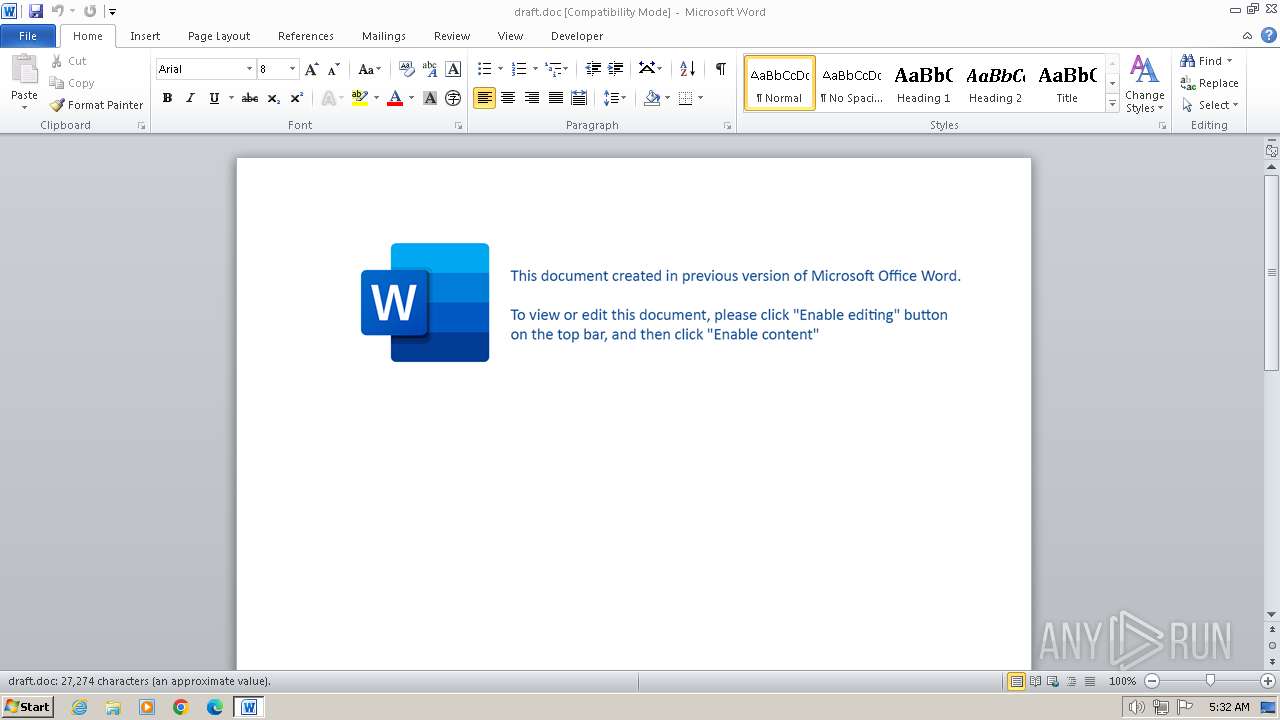This screenshot has width=1280, height=720.
Task: Apply enclosed character formatting
Action: tap(453, 98)
